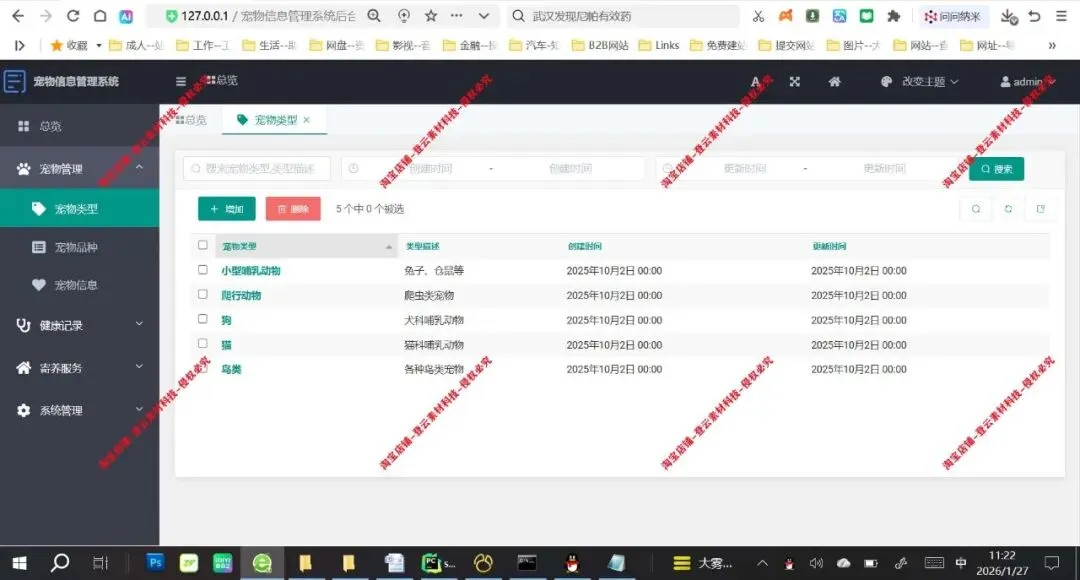
Task: Click browser back arrow
Action: tap(18, 16)
